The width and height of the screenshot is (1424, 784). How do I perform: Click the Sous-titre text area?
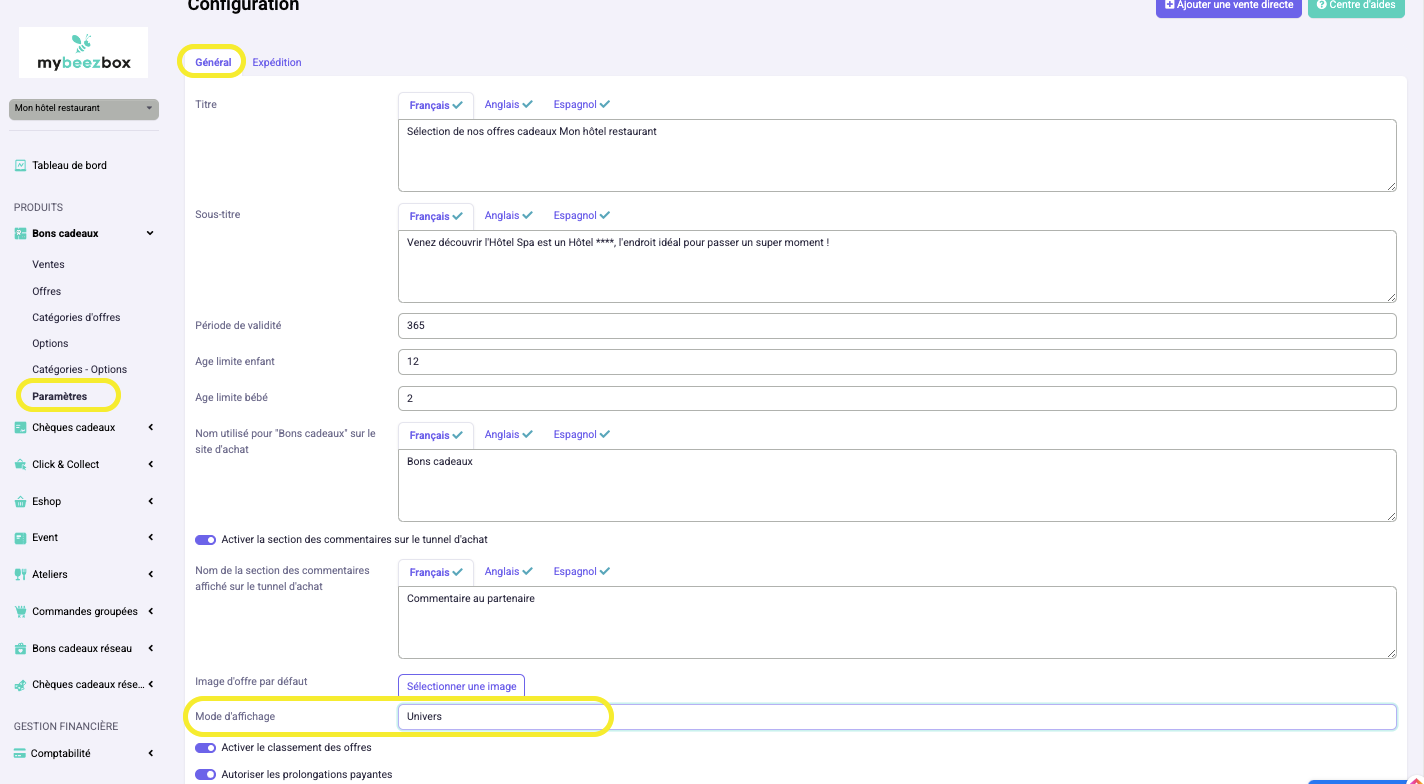tap(897, 266)
